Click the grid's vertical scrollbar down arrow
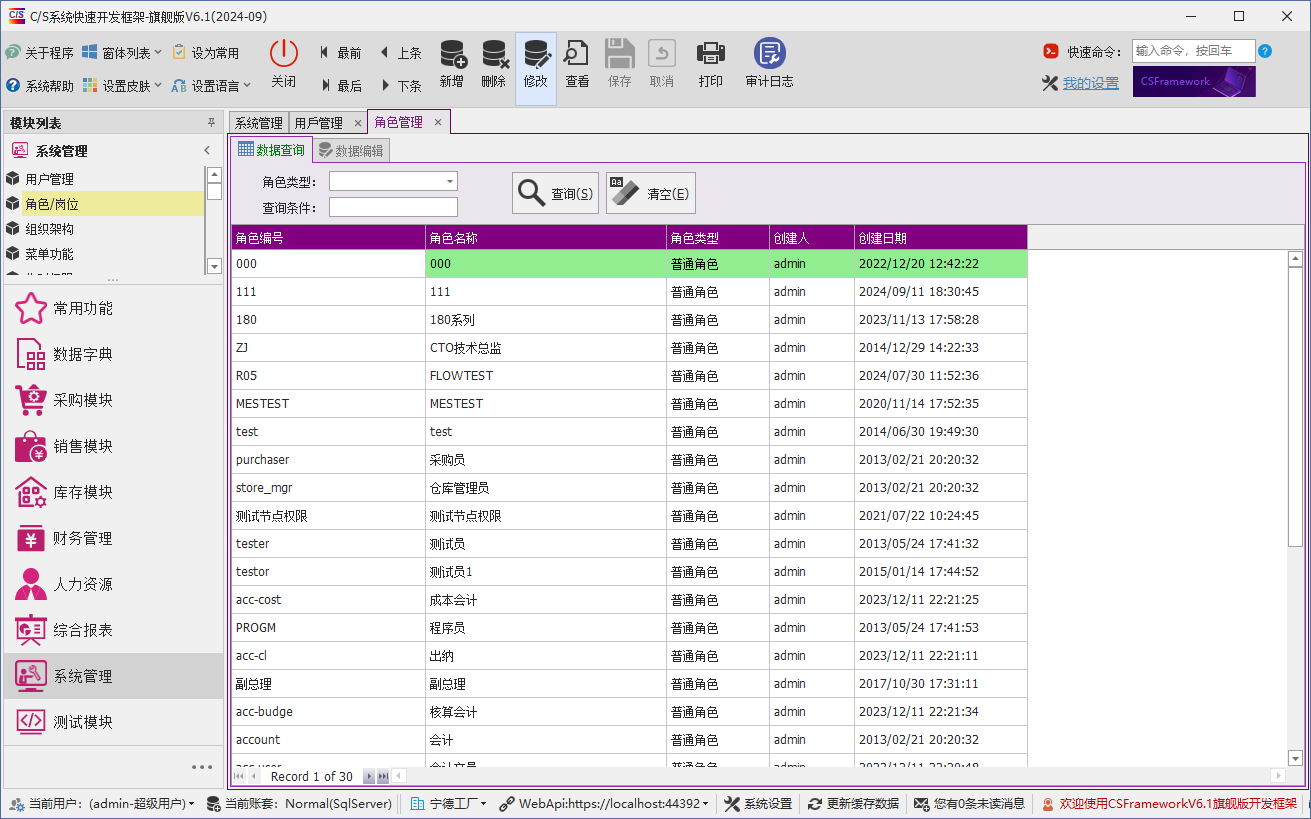The image size is (1311, 819). 1295,758
